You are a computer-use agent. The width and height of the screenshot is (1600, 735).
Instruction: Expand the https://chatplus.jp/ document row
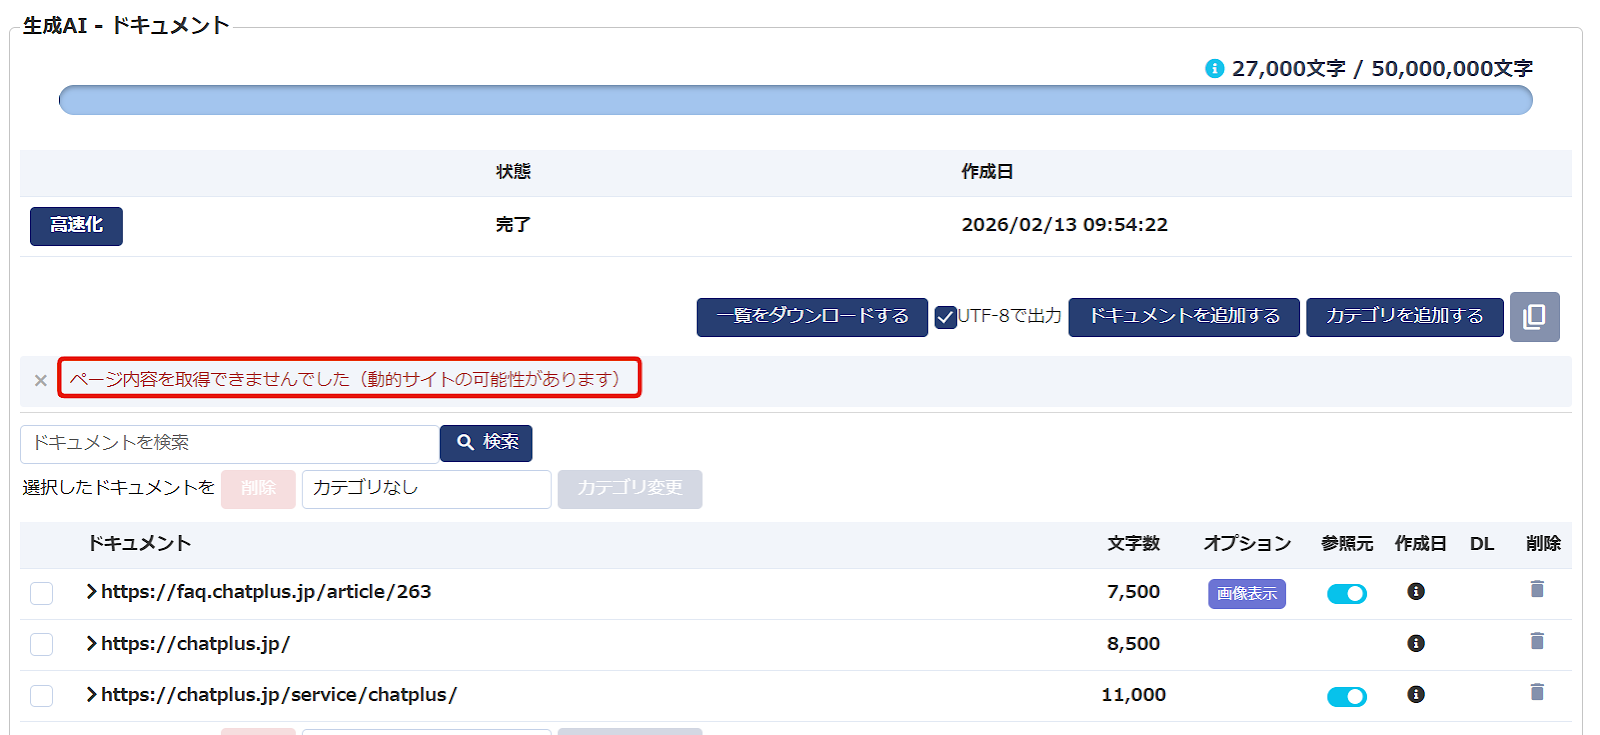[x=92, y=643]
